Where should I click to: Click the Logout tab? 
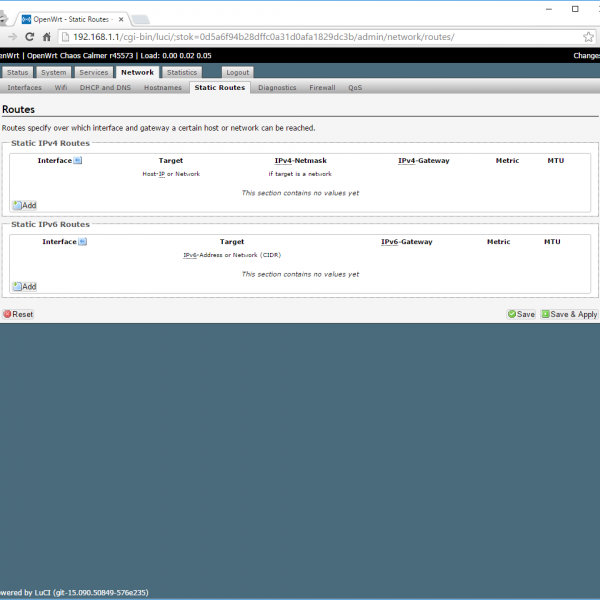click(x=238, y=73)
